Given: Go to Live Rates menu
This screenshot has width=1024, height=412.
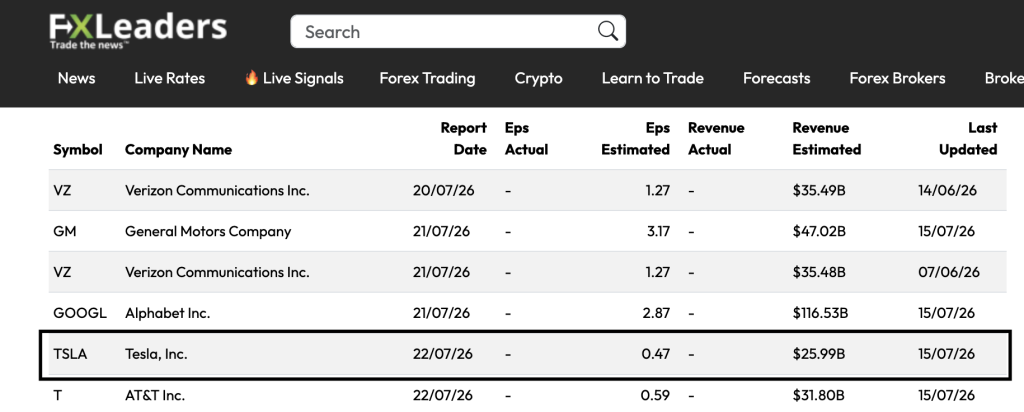Looking at the screenshot, I should click(x=170, y=78).
